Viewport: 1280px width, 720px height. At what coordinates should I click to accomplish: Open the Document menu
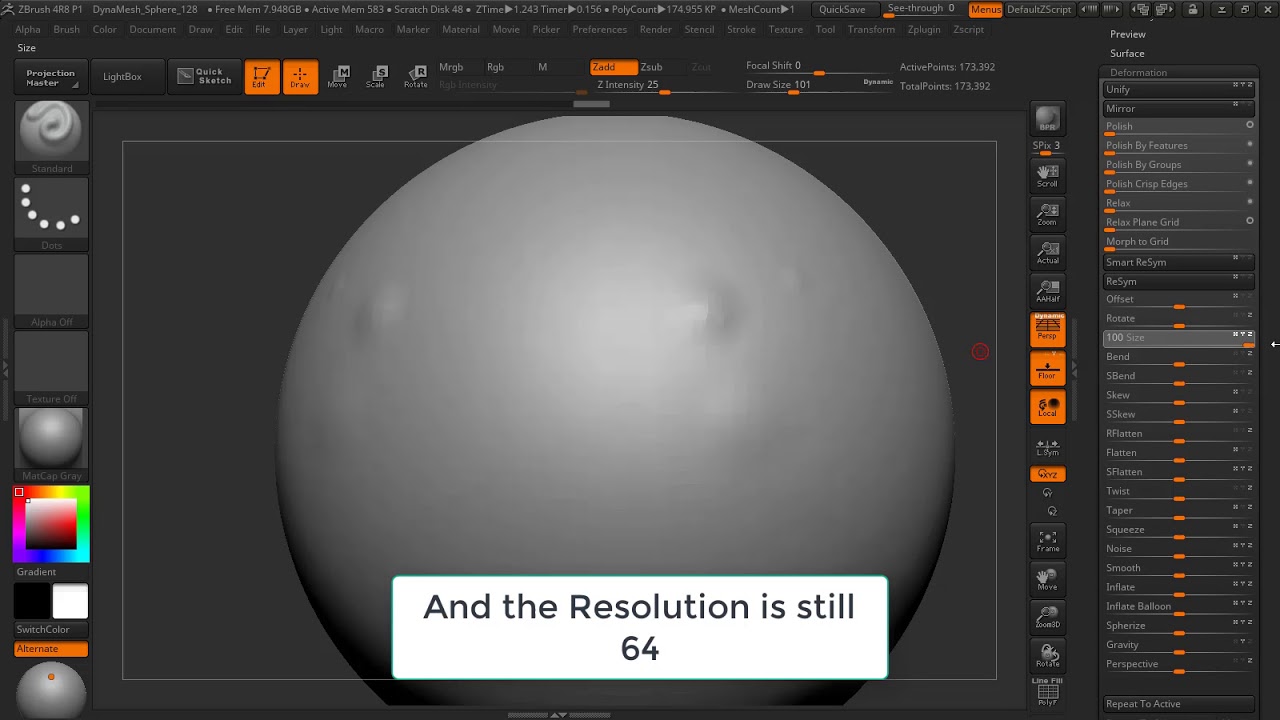[x=152, y=29]
